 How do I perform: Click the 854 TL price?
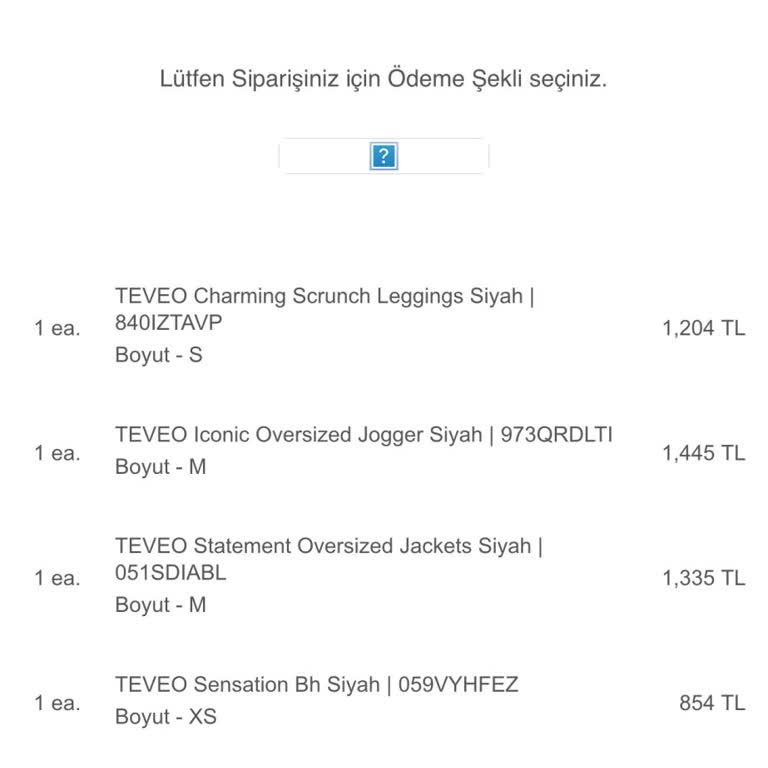(712, 703)
